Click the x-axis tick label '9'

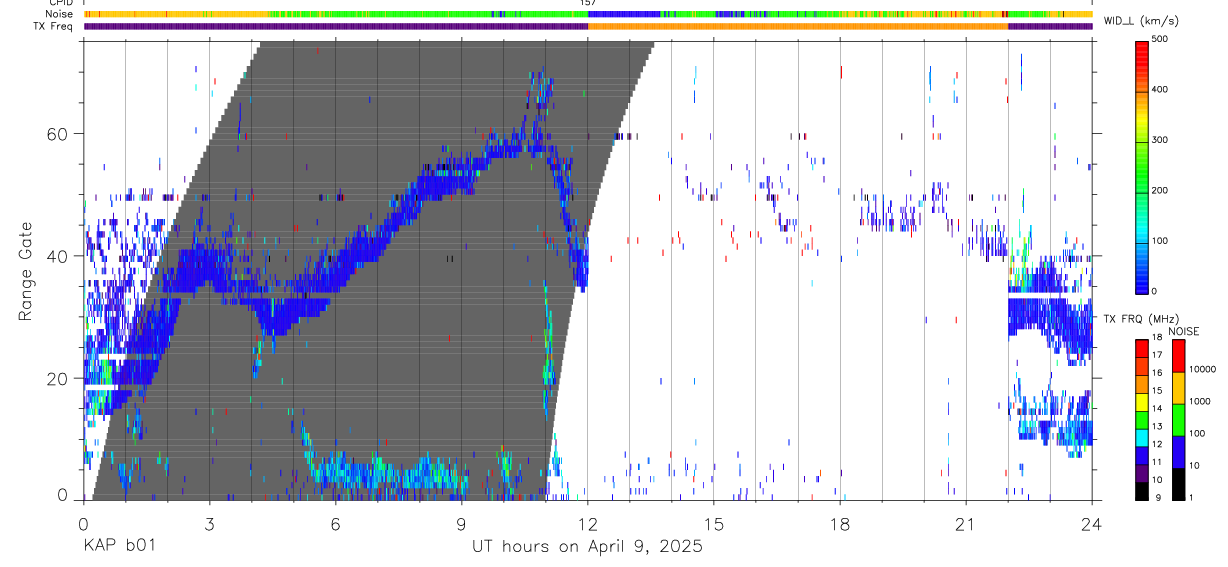pos(462,523)
